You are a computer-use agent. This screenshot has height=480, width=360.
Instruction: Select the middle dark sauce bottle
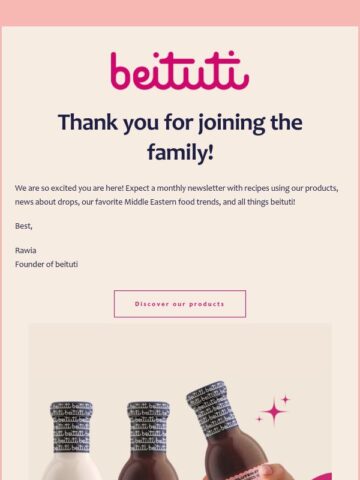click(x=149, y=441)
